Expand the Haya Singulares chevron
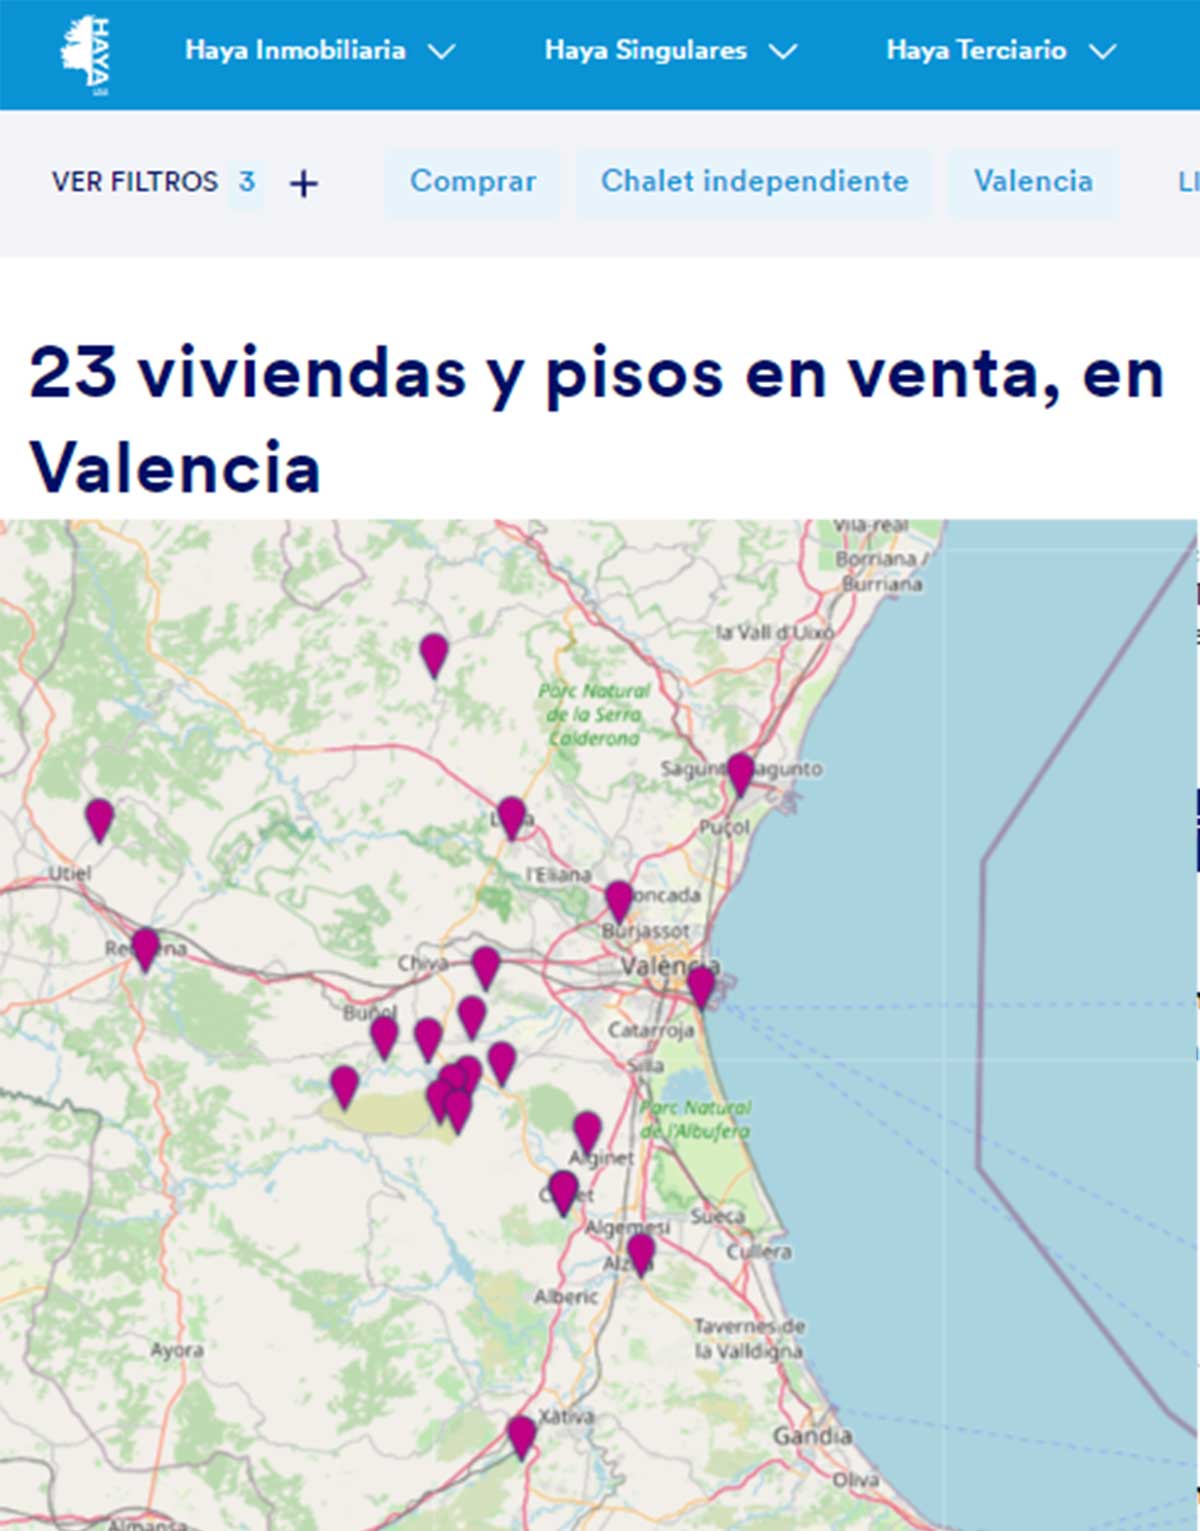Viewport: 1200px width, 1531px height. tap(783, 51)
